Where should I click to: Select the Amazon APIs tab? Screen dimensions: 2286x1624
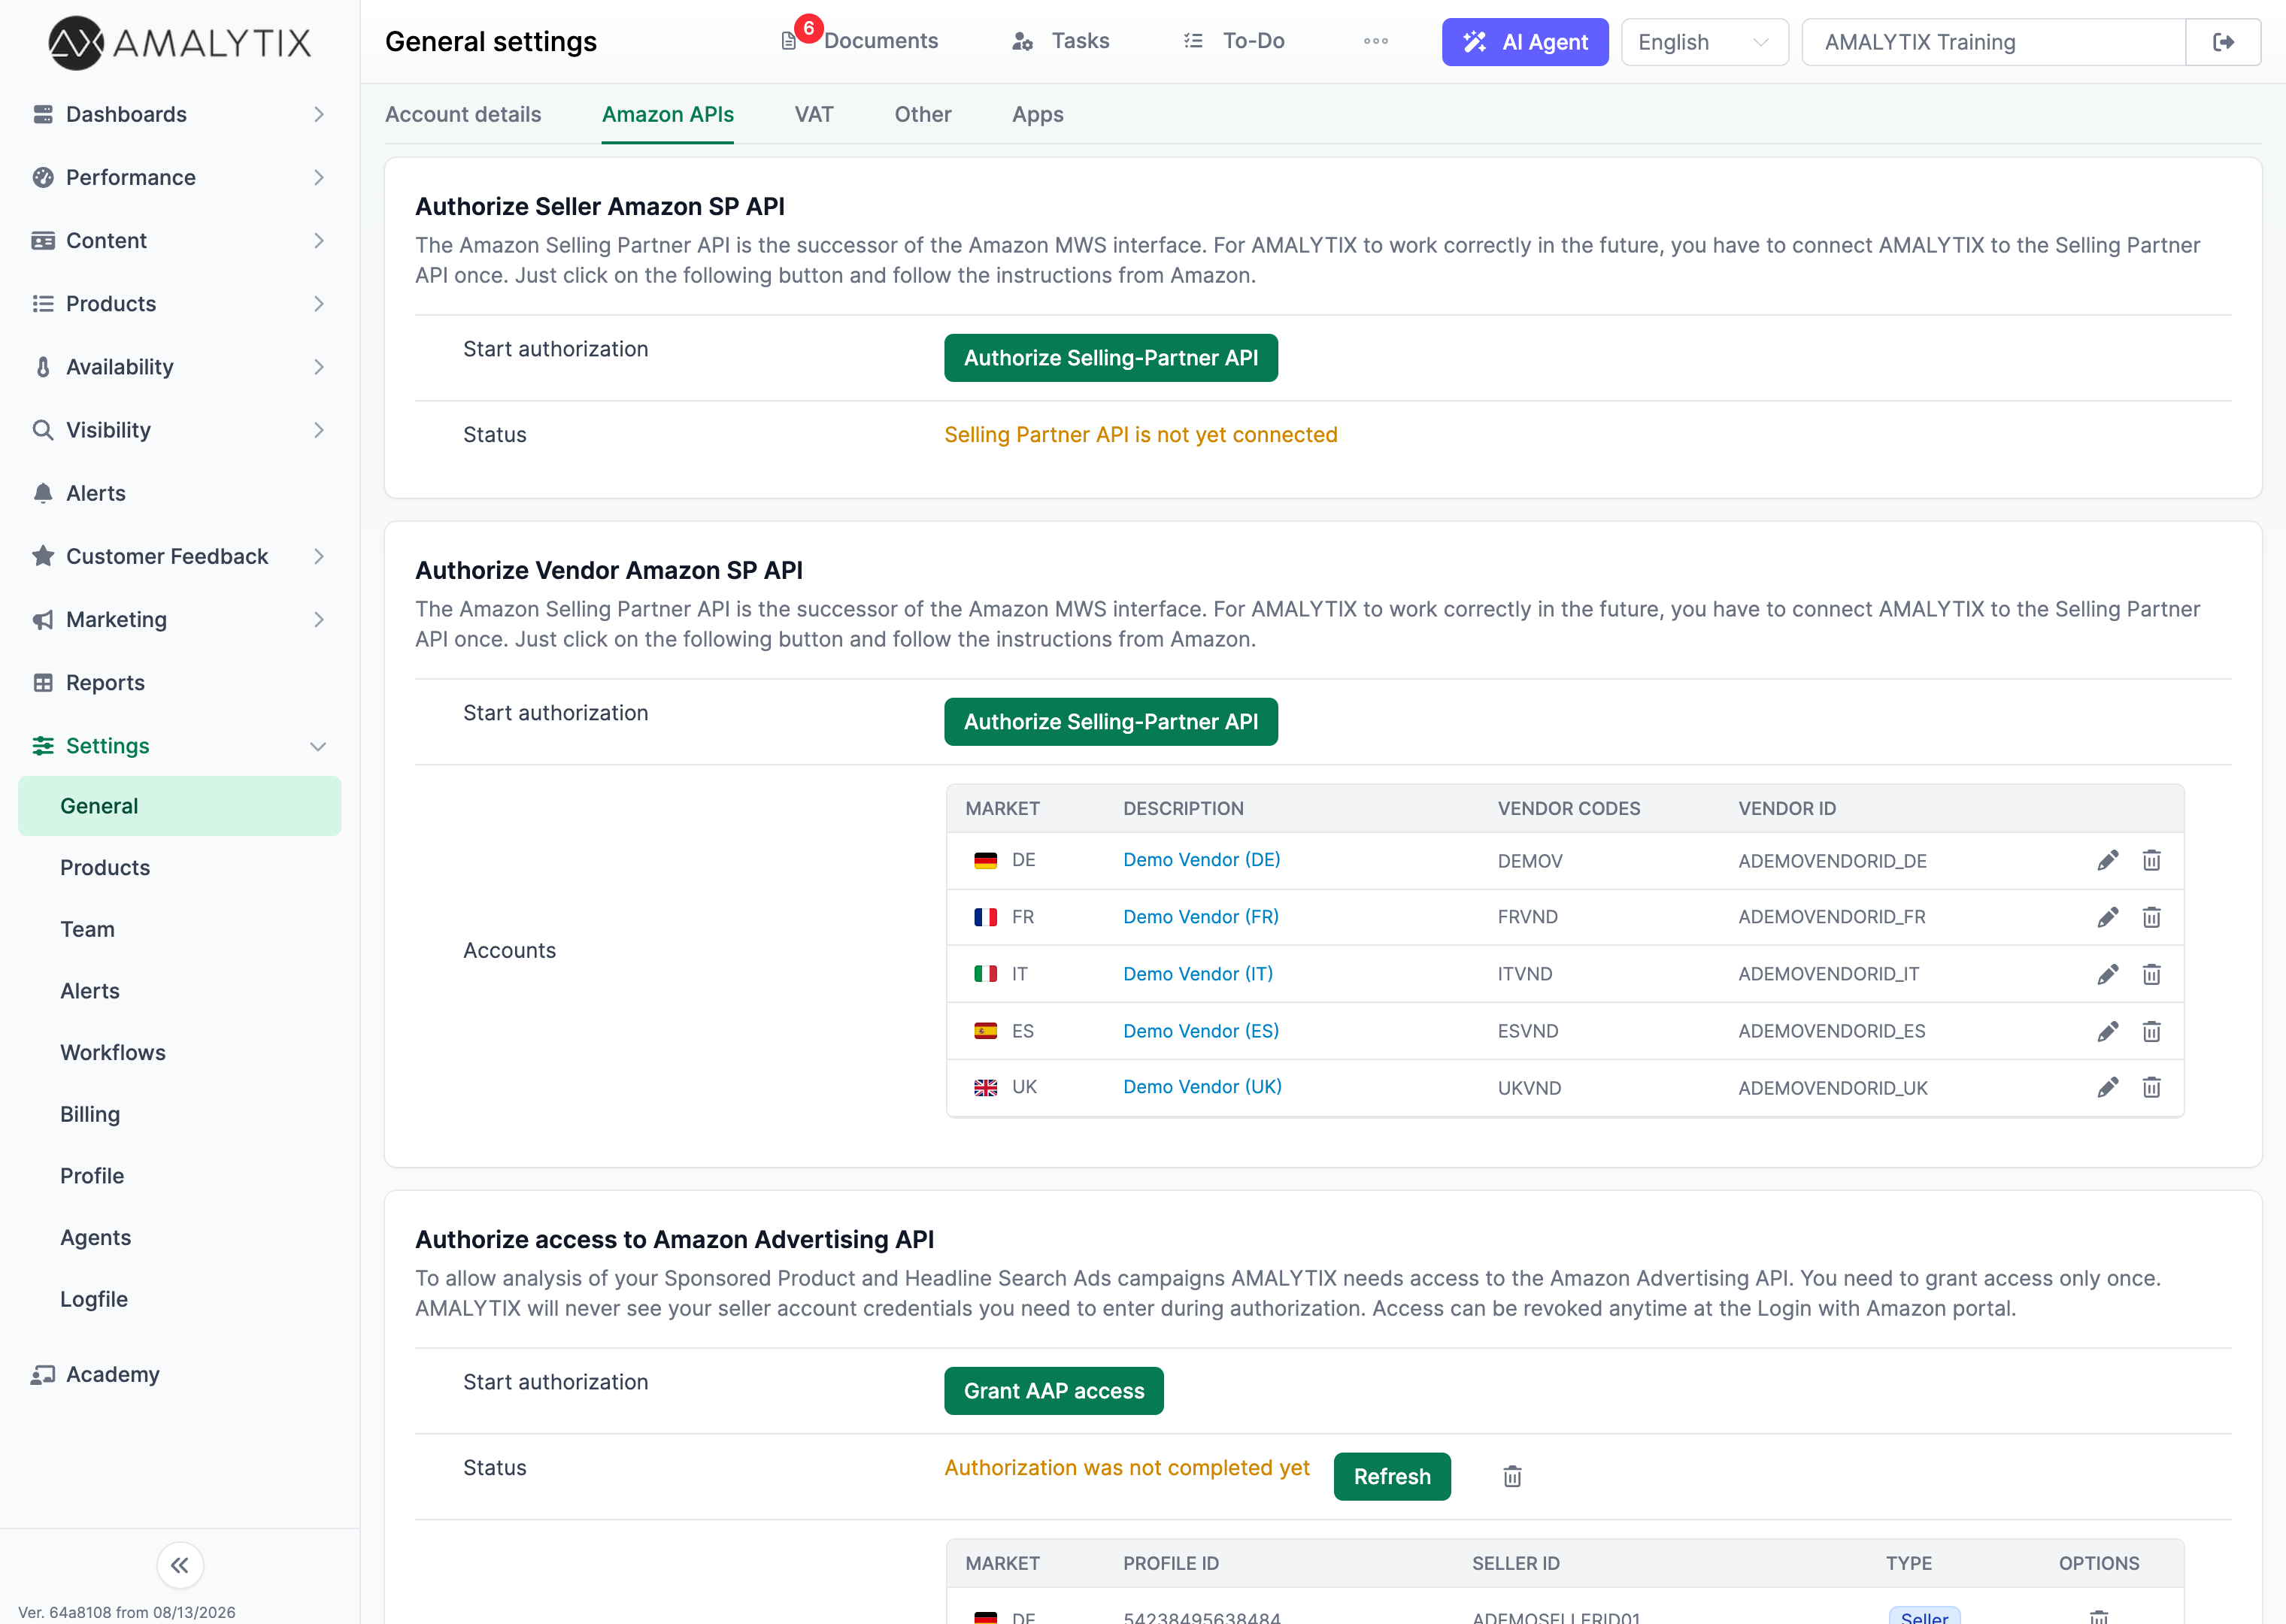click(667, 115)
